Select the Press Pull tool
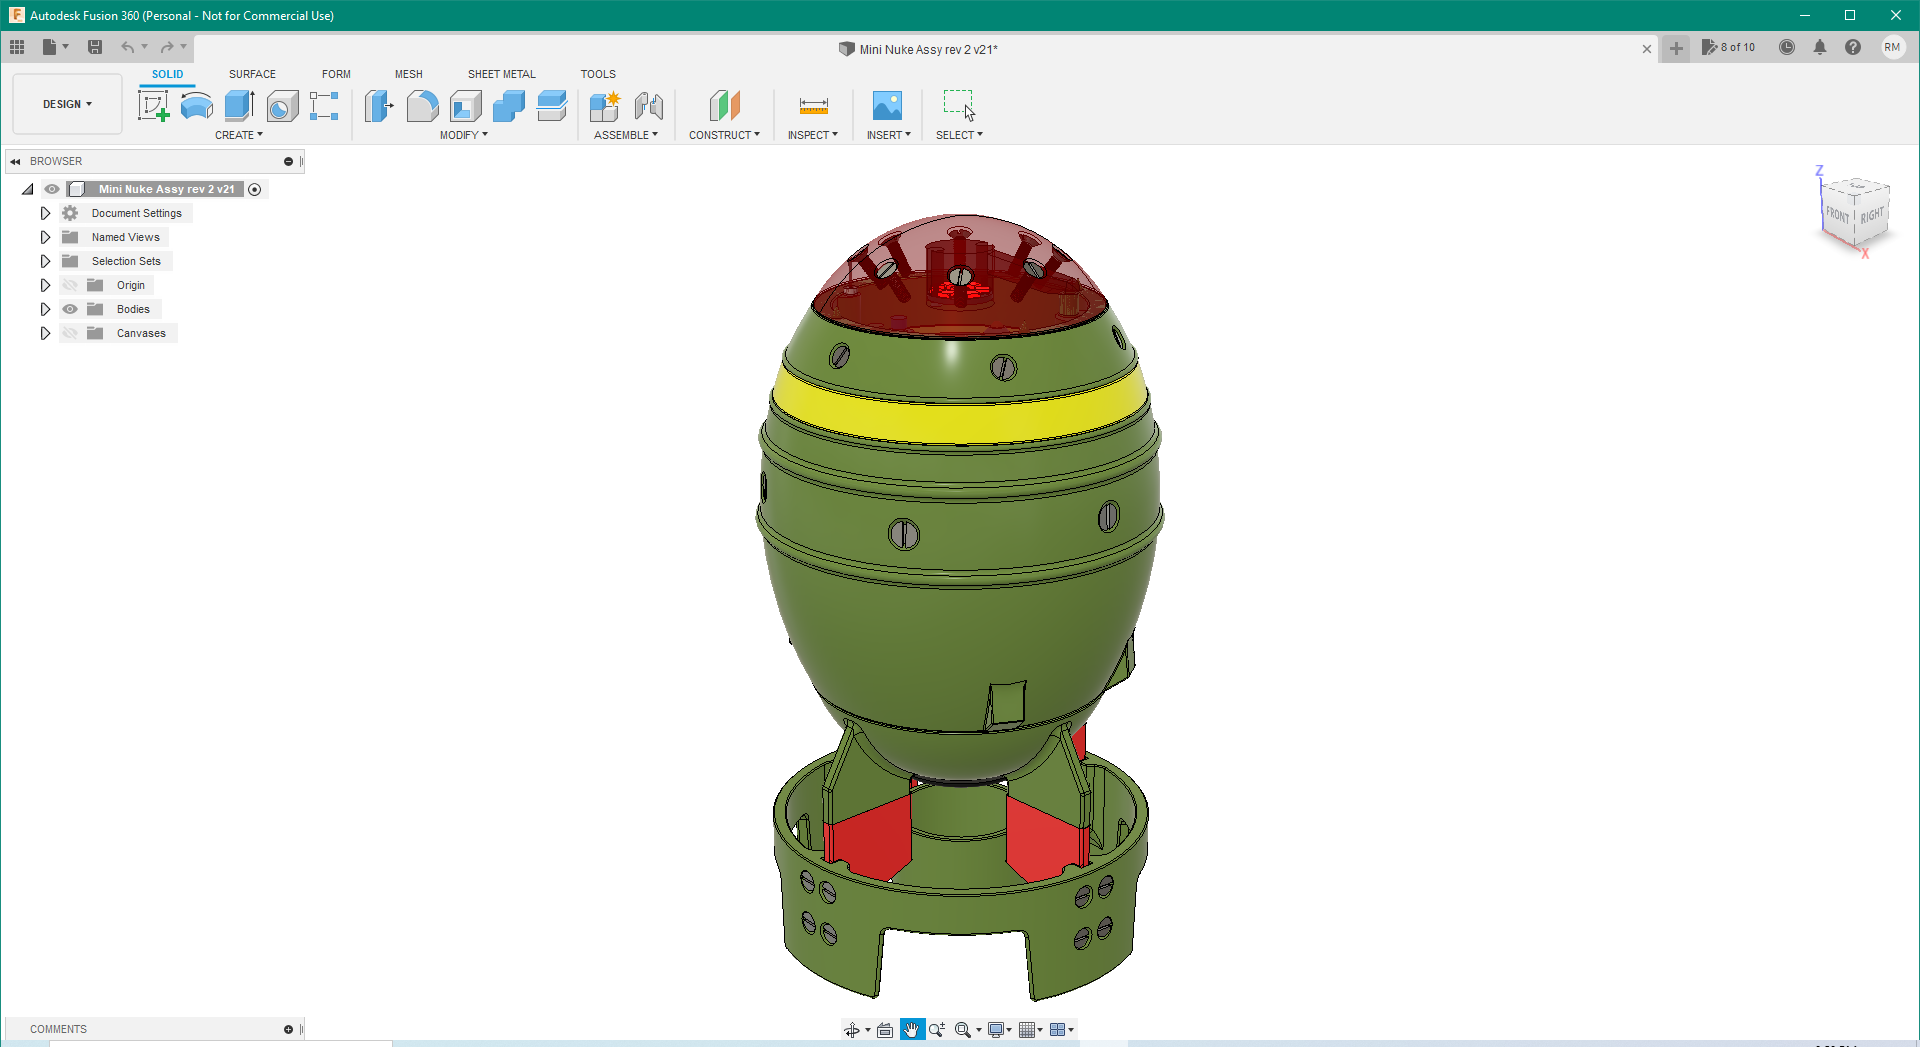Screen dimensions: 1920x1047 379,105
